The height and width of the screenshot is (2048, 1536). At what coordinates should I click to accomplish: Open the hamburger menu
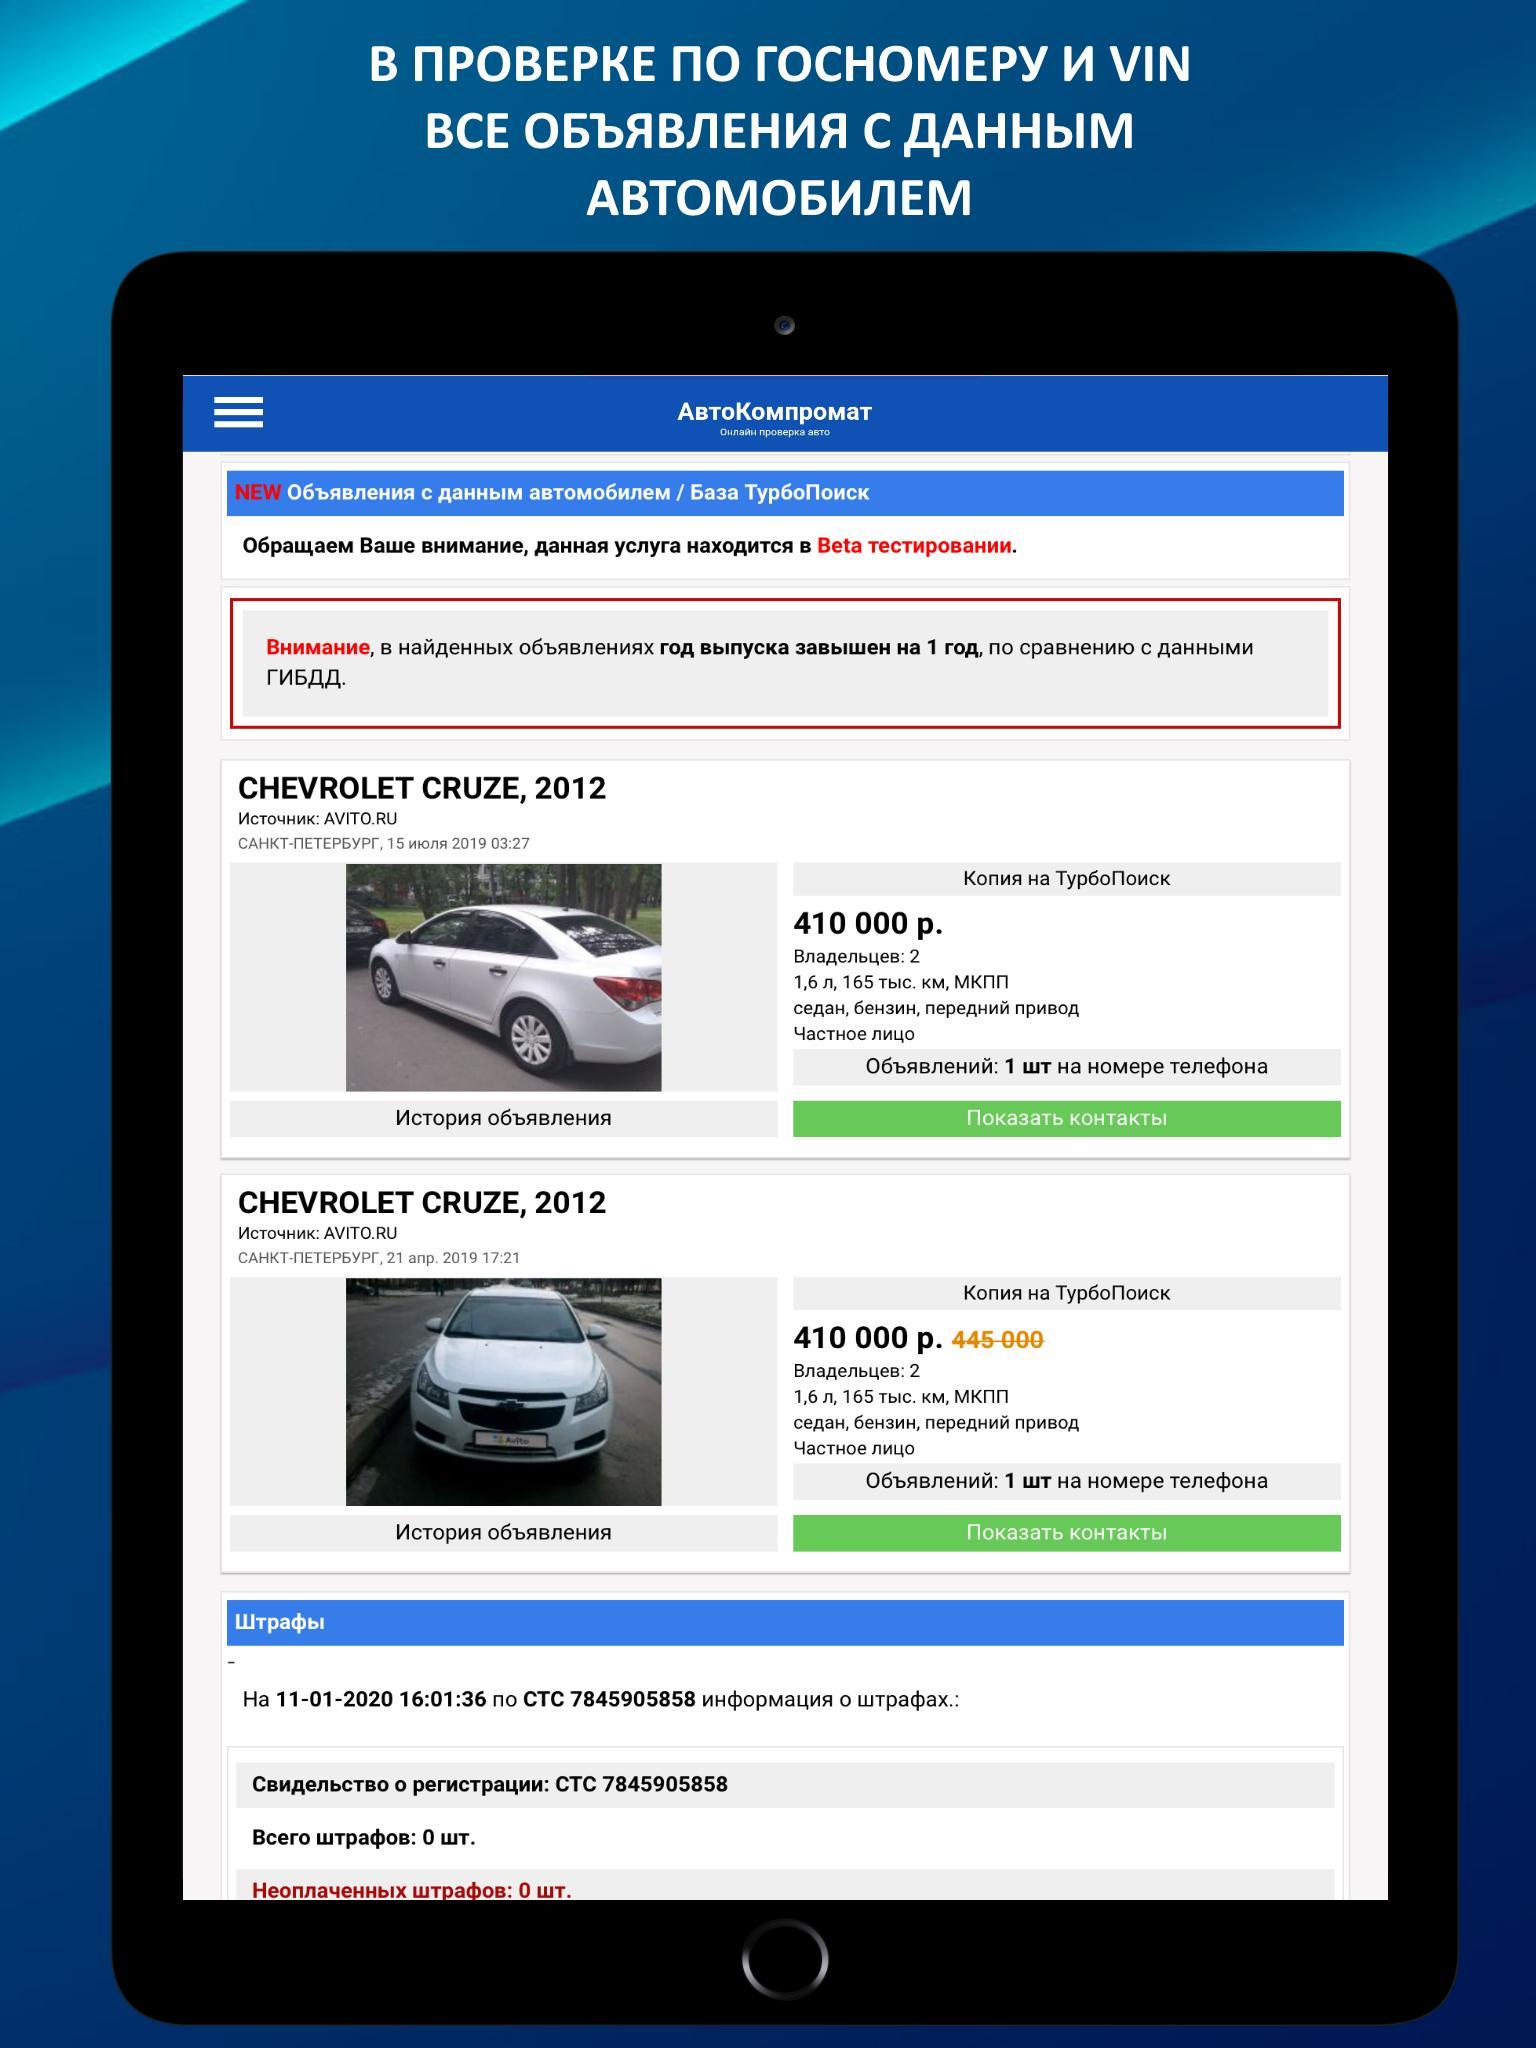pyautogui.click(x=238, y=412)
